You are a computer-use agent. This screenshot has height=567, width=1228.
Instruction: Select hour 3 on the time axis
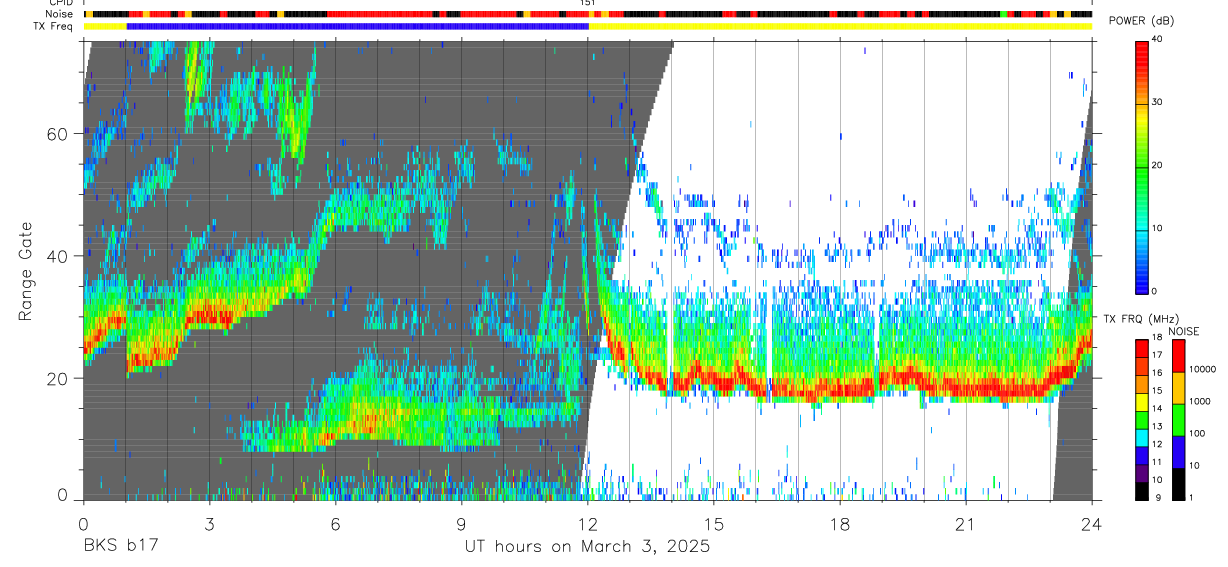click(x=209, y=524)
